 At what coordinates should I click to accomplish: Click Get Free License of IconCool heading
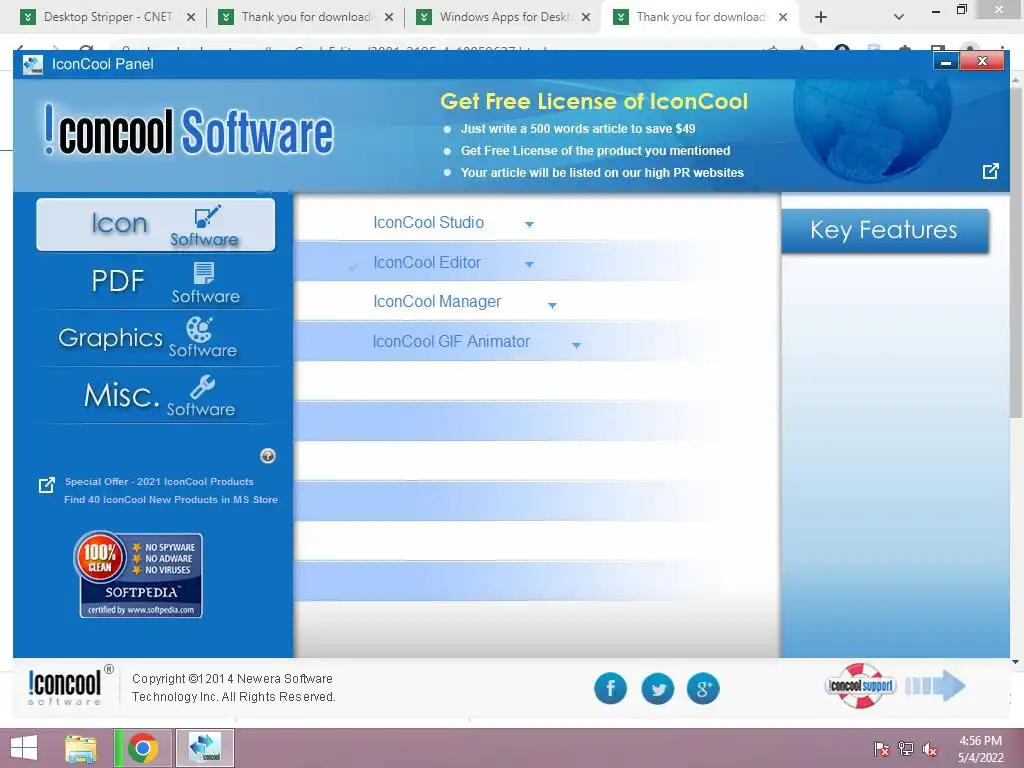pyautogui.click(x=594, y=101)
